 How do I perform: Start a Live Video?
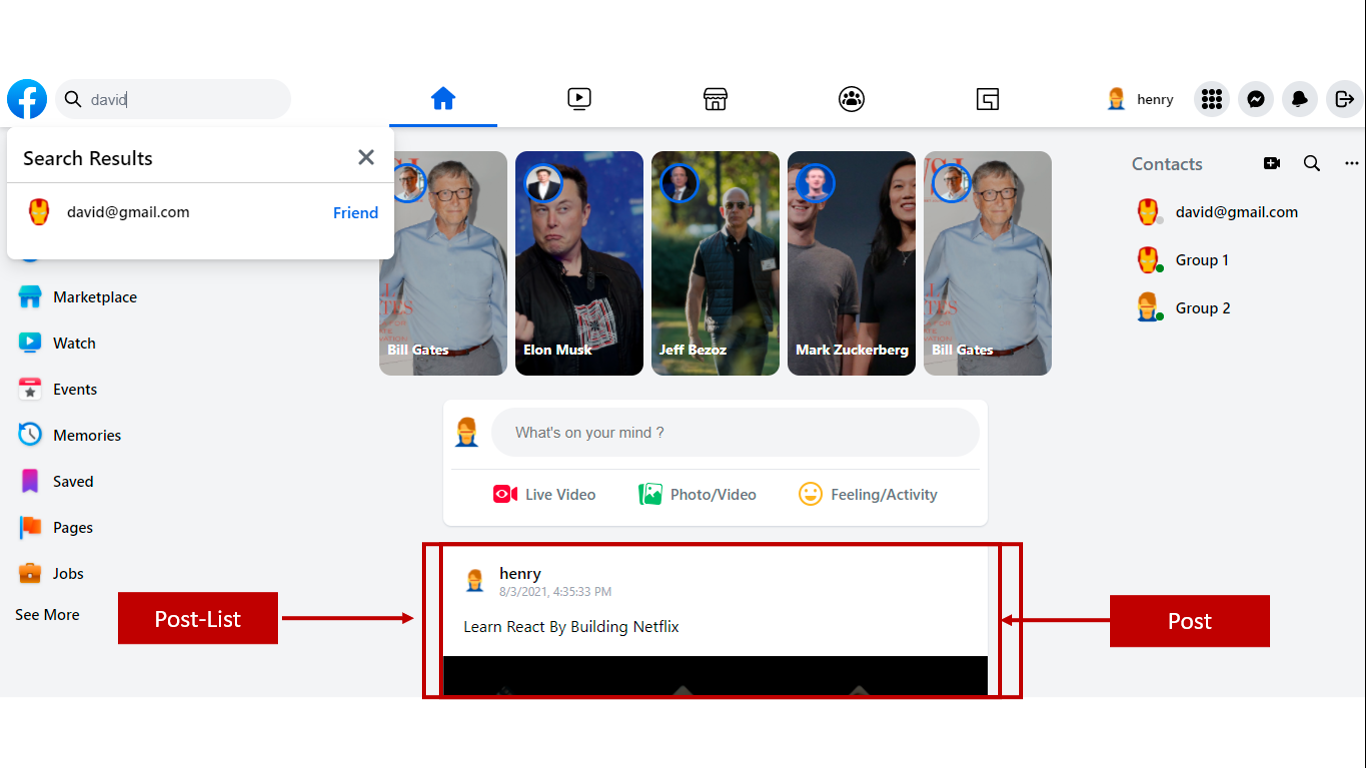click(544, 494)
